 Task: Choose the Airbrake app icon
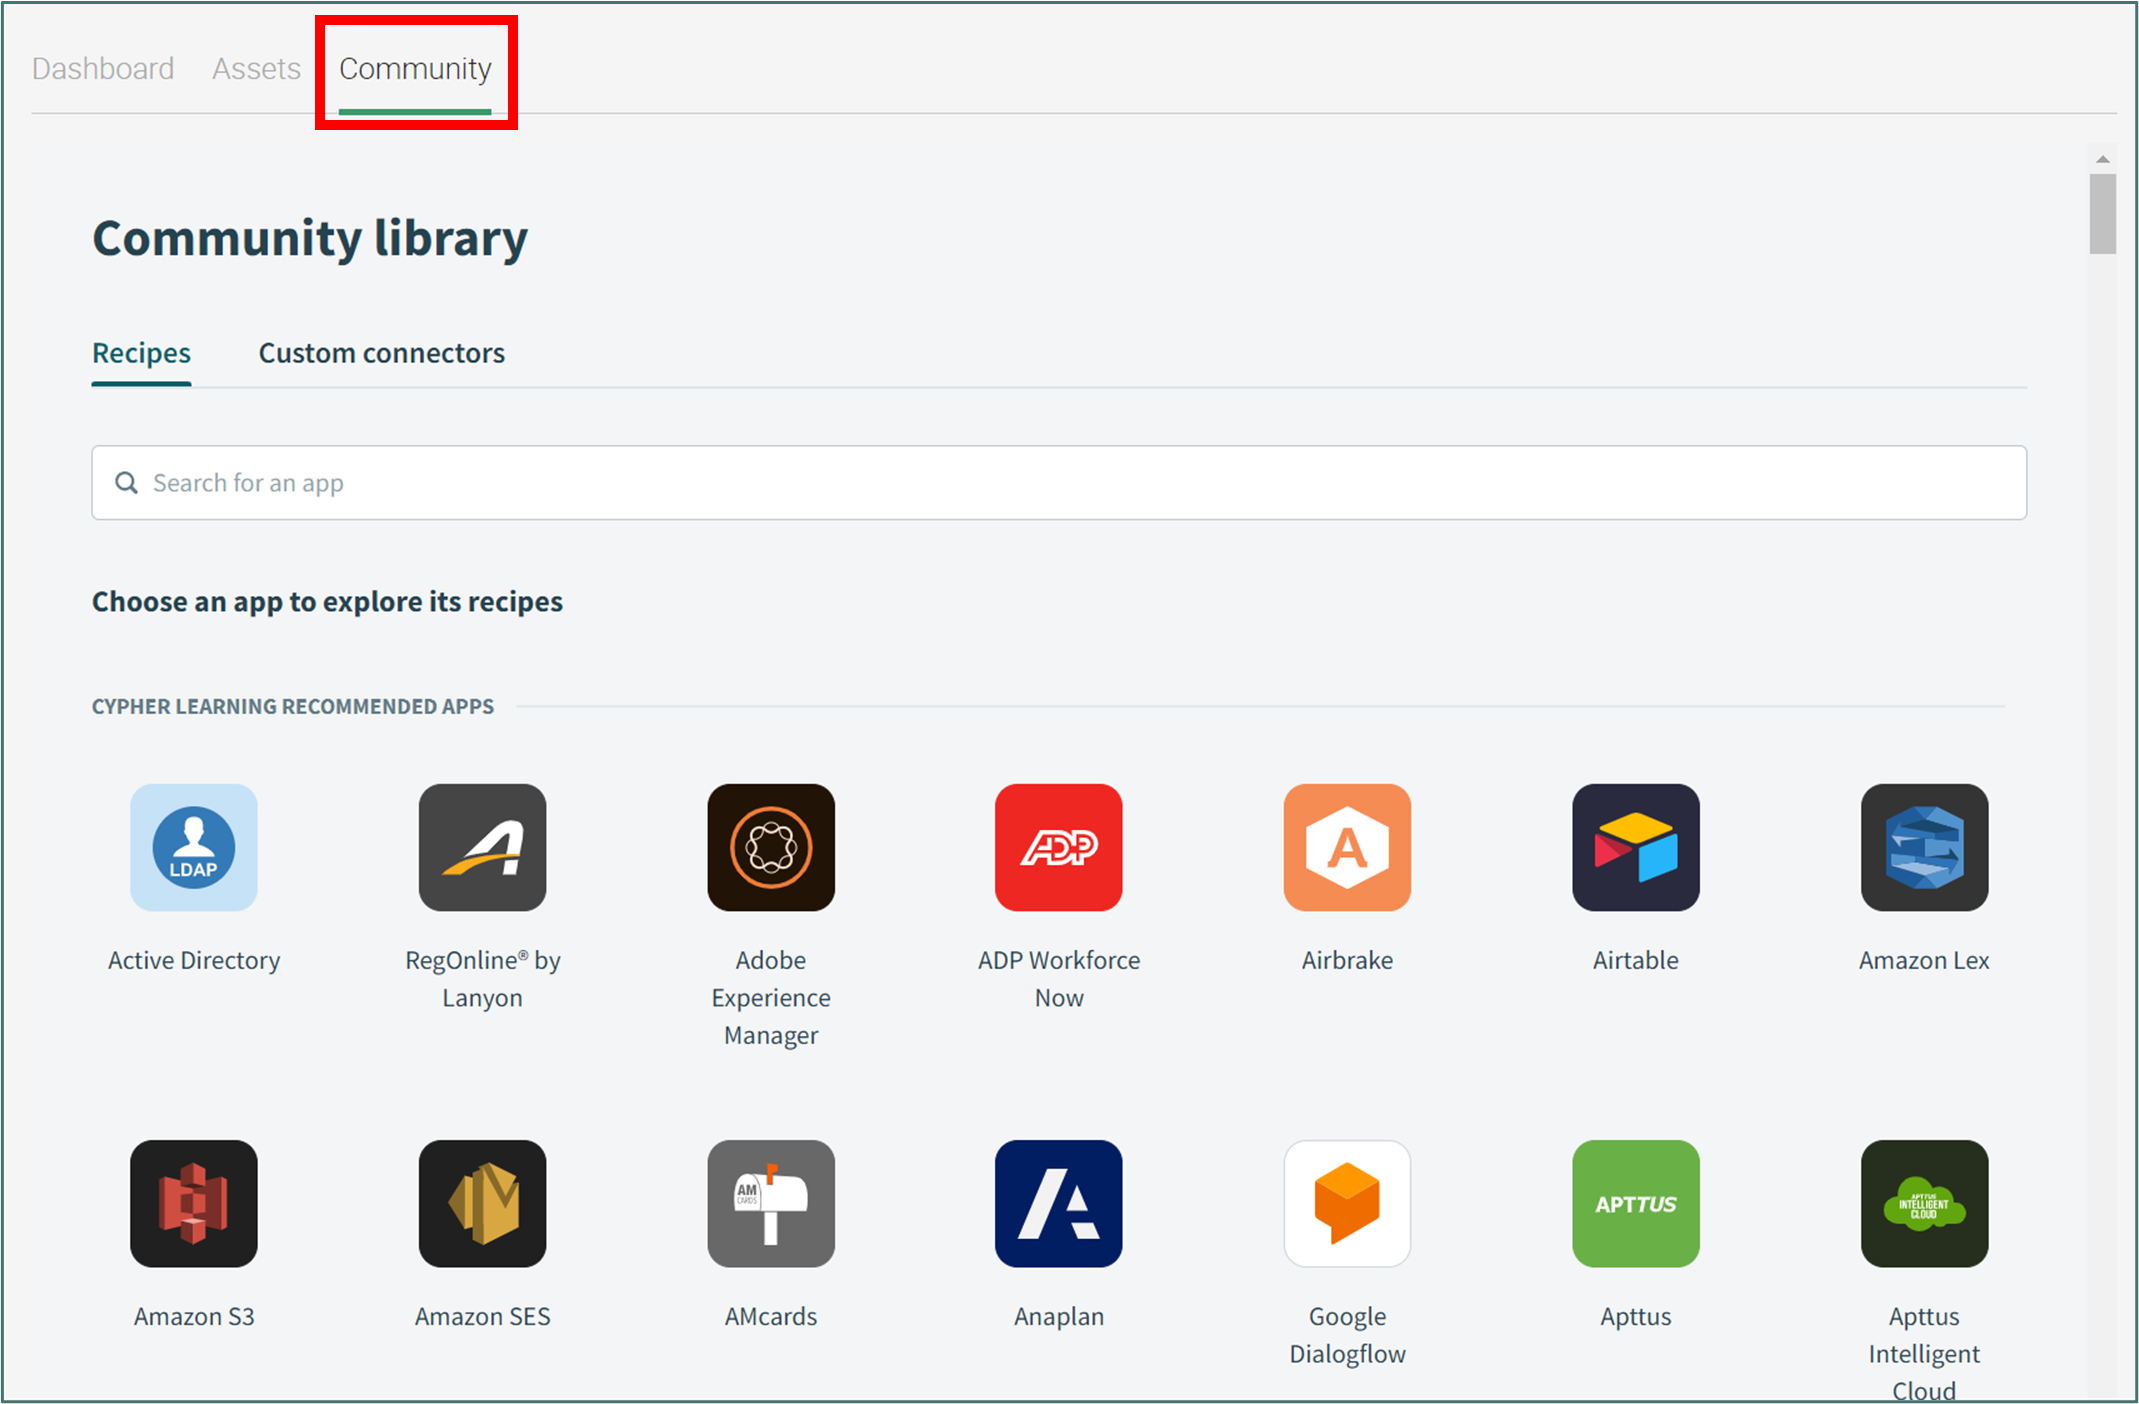point(1347,847)
